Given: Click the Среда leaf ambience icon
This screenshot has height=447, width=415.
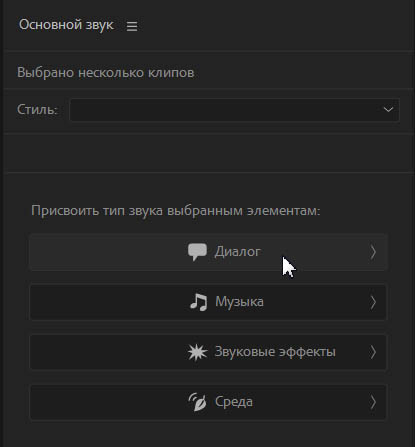Looking at the screenshot, I should [x=198, y=402].
